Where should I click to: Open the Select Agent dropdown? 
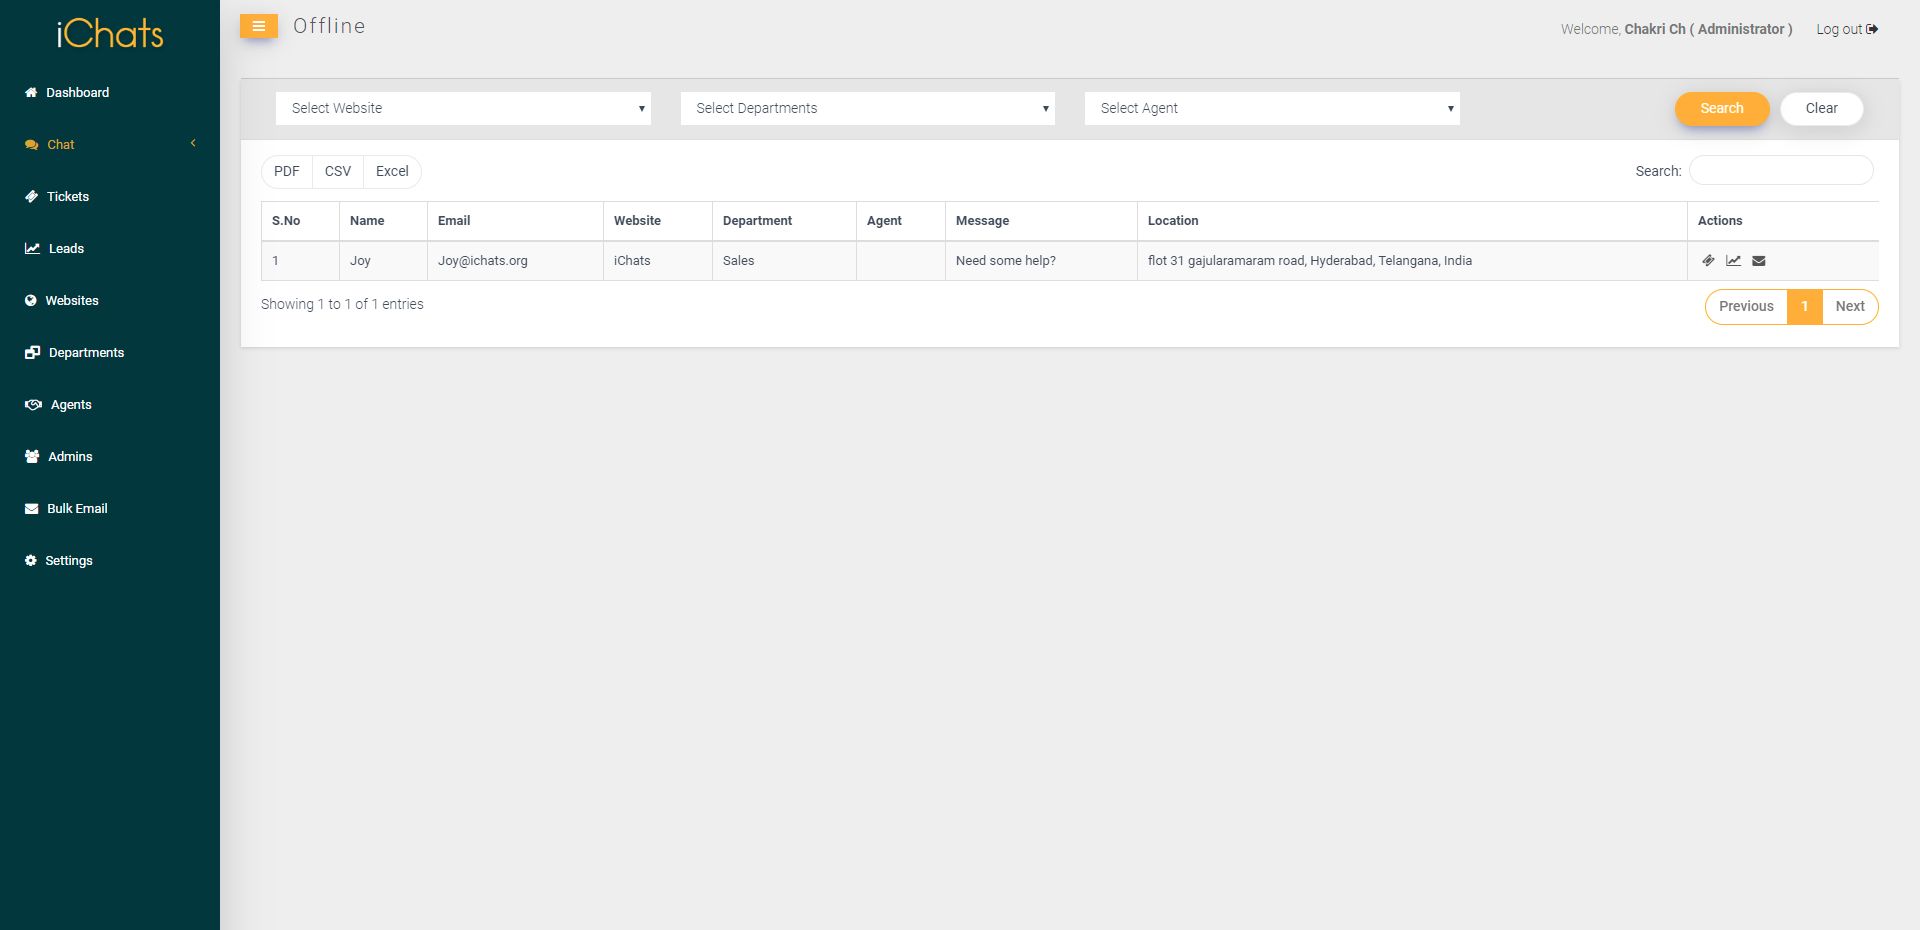click(x=1272, y=108)
